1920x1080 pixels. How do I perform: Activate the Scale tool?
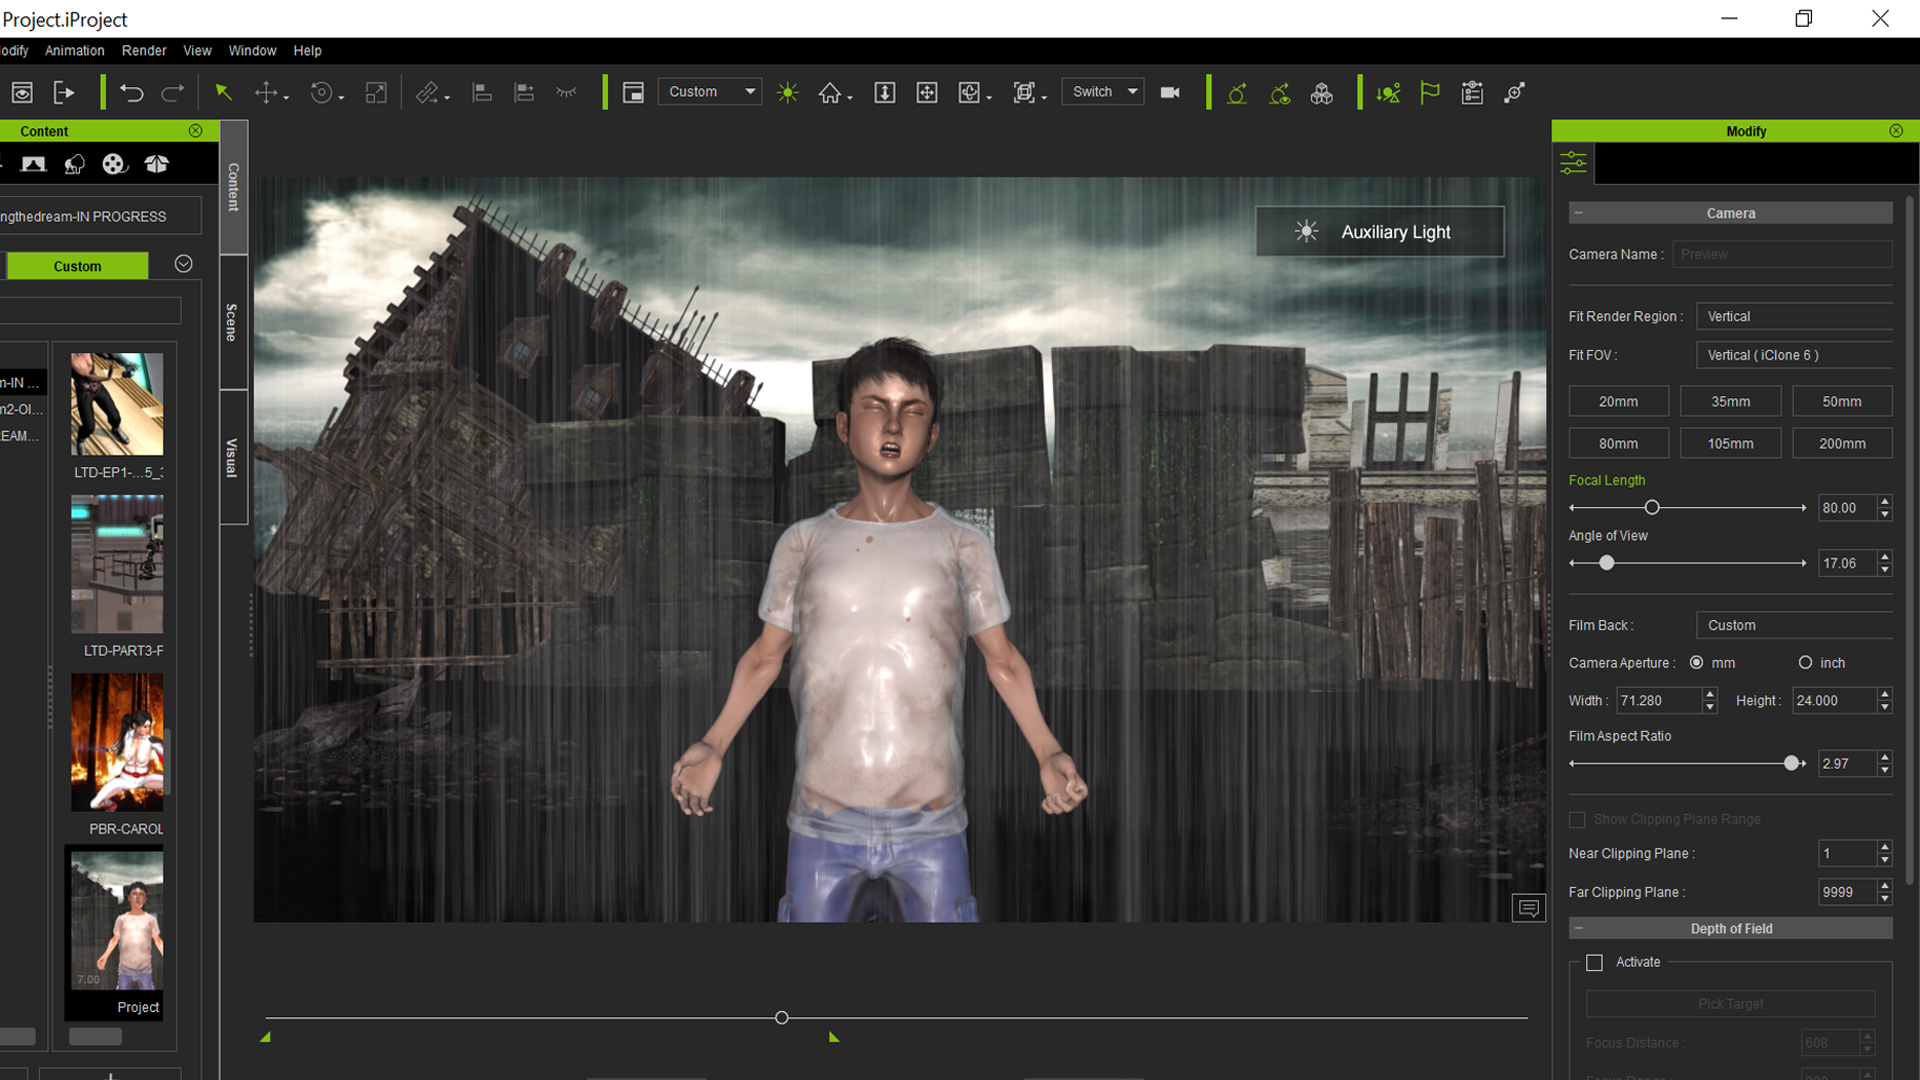click(376, 93)
